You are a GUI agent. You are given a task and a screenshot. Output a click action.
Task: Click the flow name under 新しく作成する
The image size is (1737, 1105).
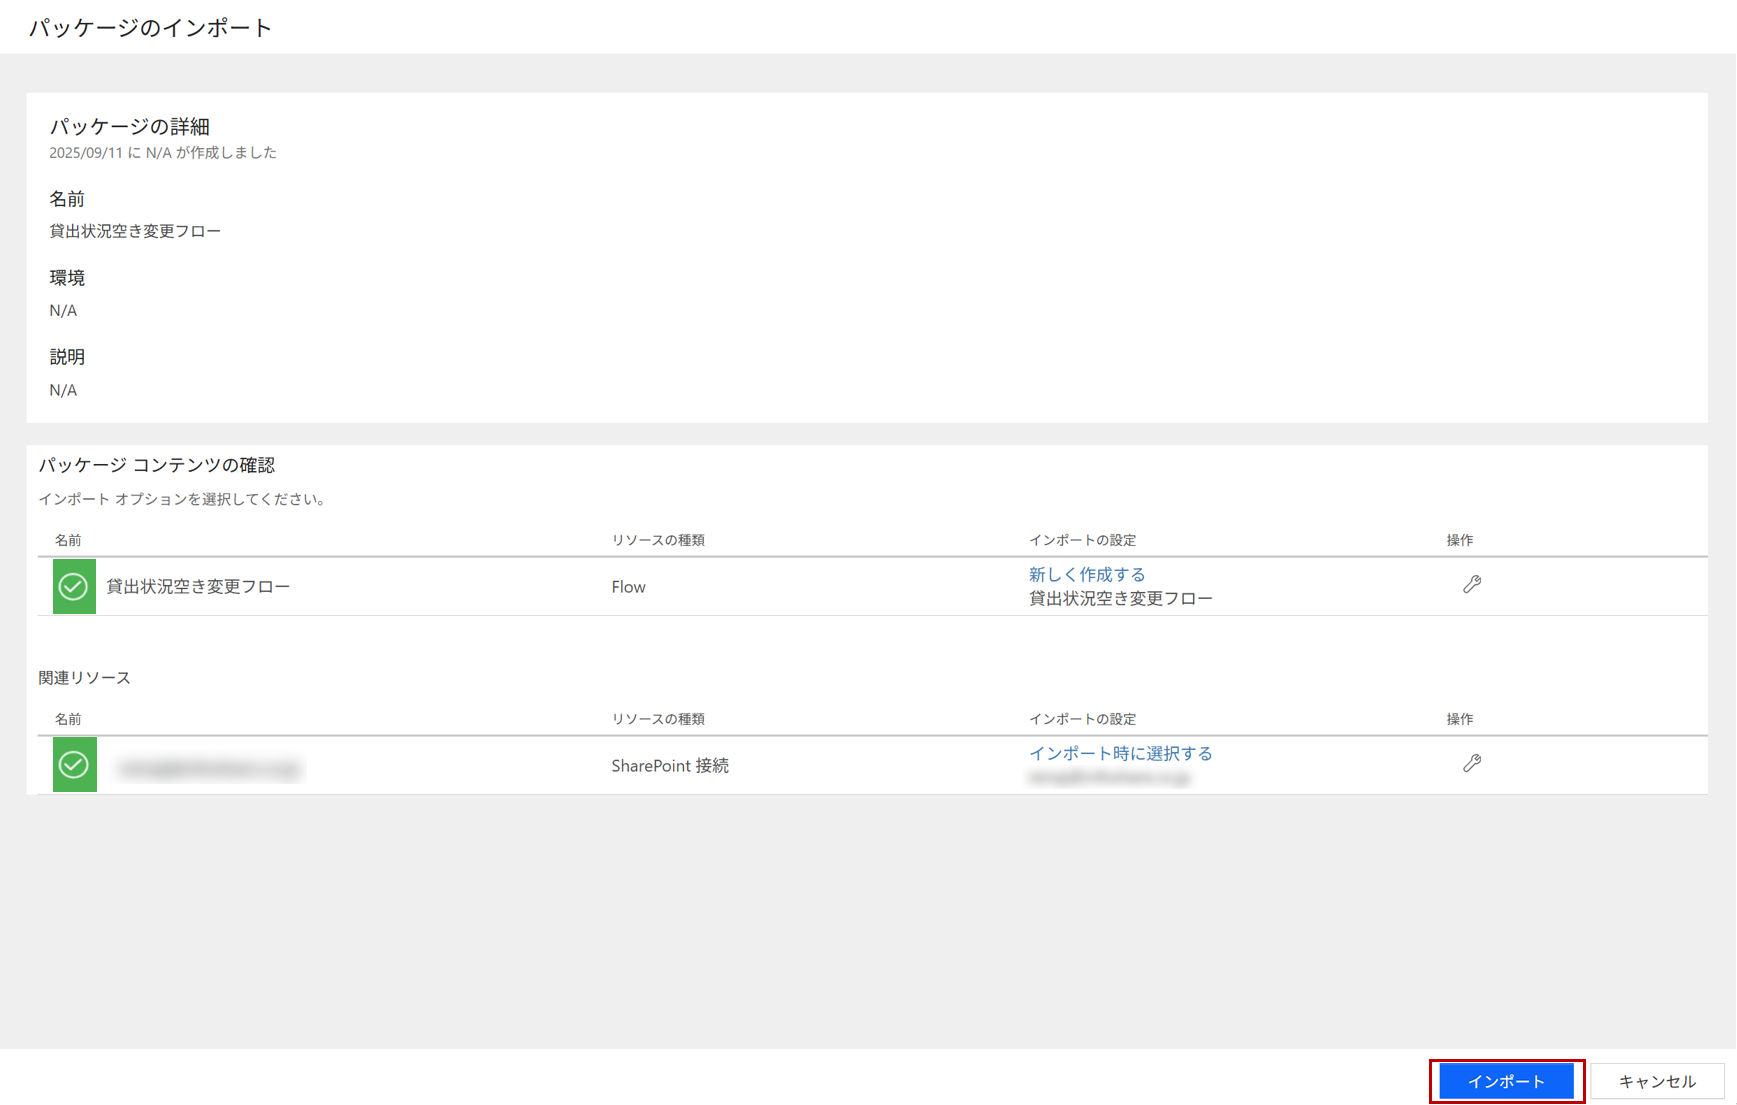point(1120,598)
